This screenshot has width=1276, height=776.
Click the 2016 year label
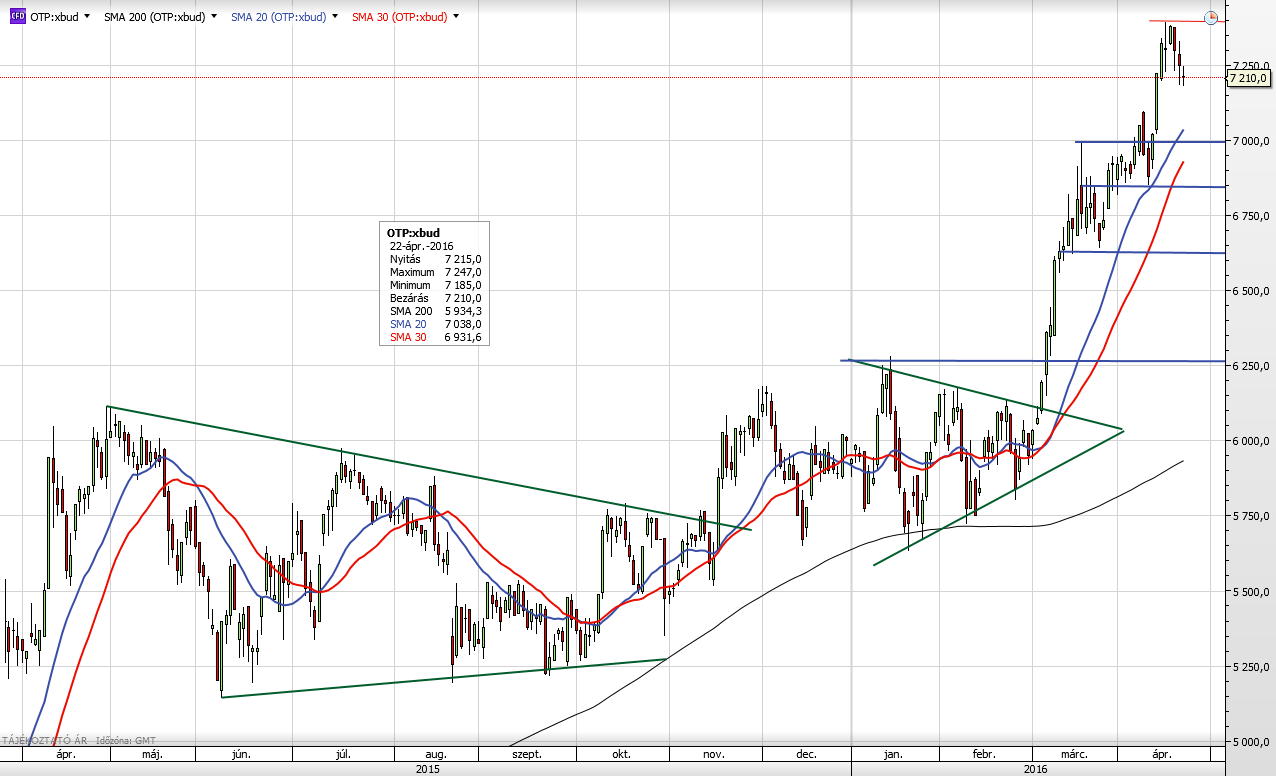tap(1035, 769)
